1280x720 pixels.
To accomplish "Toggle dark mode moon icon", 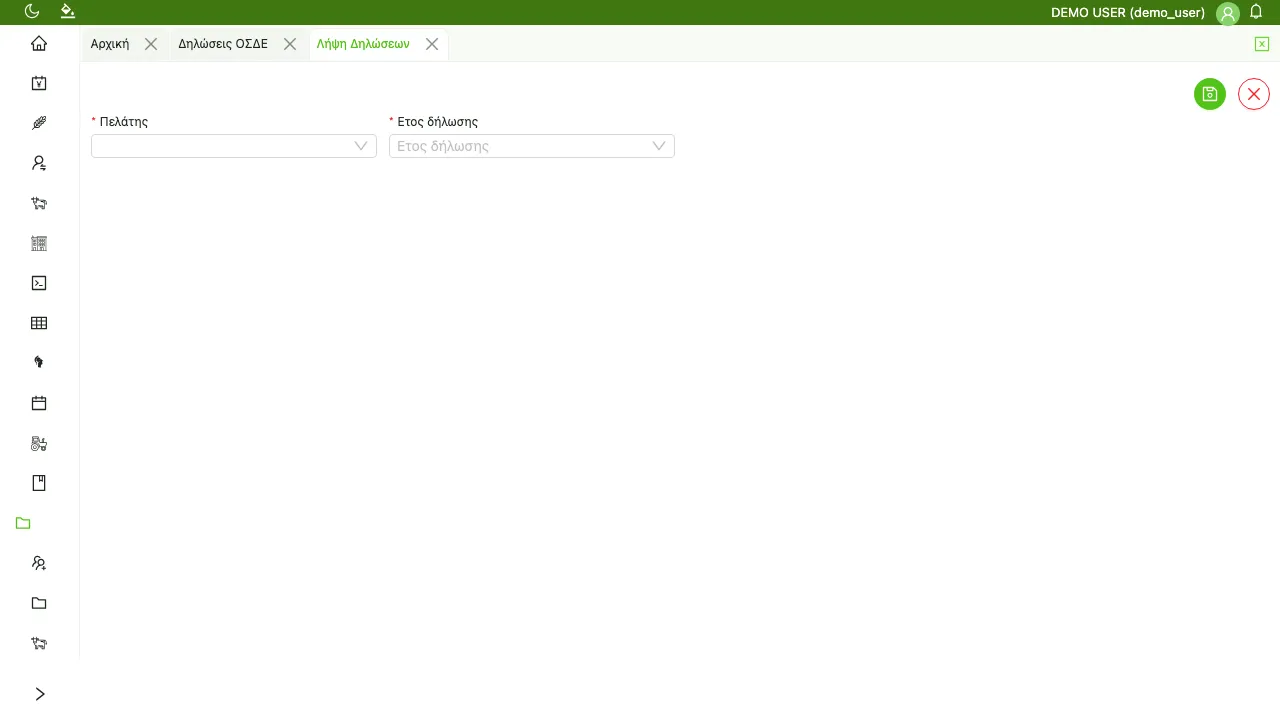I will (x=32, y=11).
